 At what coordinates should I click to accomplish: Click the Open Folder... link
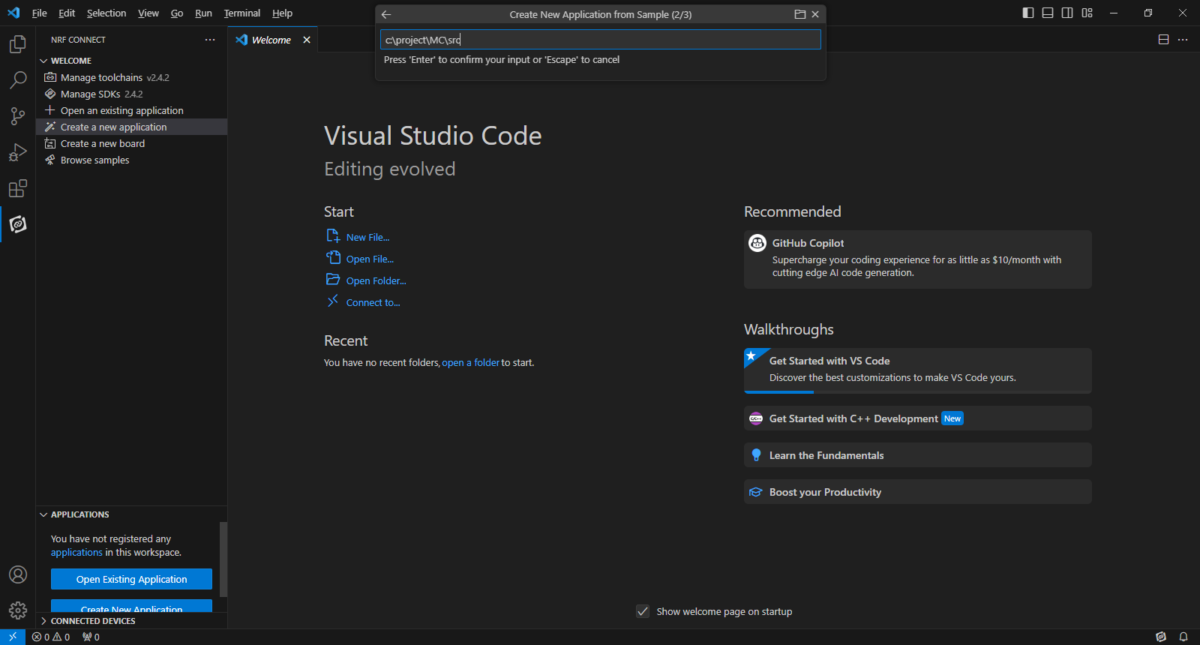pos(376,281)
